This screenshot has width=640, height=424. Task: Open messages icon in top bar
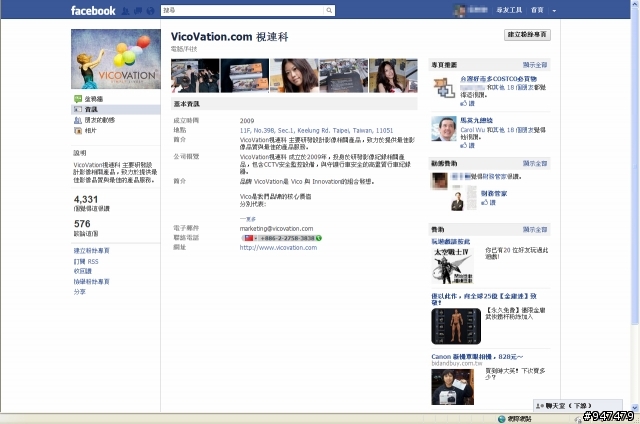[x=138, y=11]
